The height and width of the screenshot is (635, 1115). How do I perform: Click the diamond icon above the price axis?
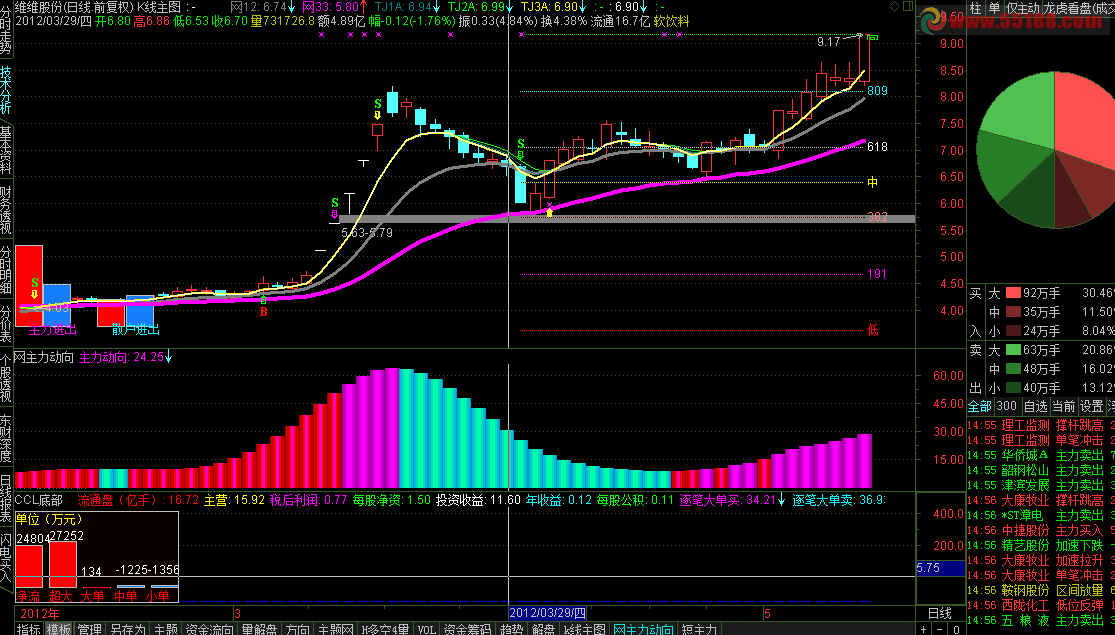(x=895, y=6)
